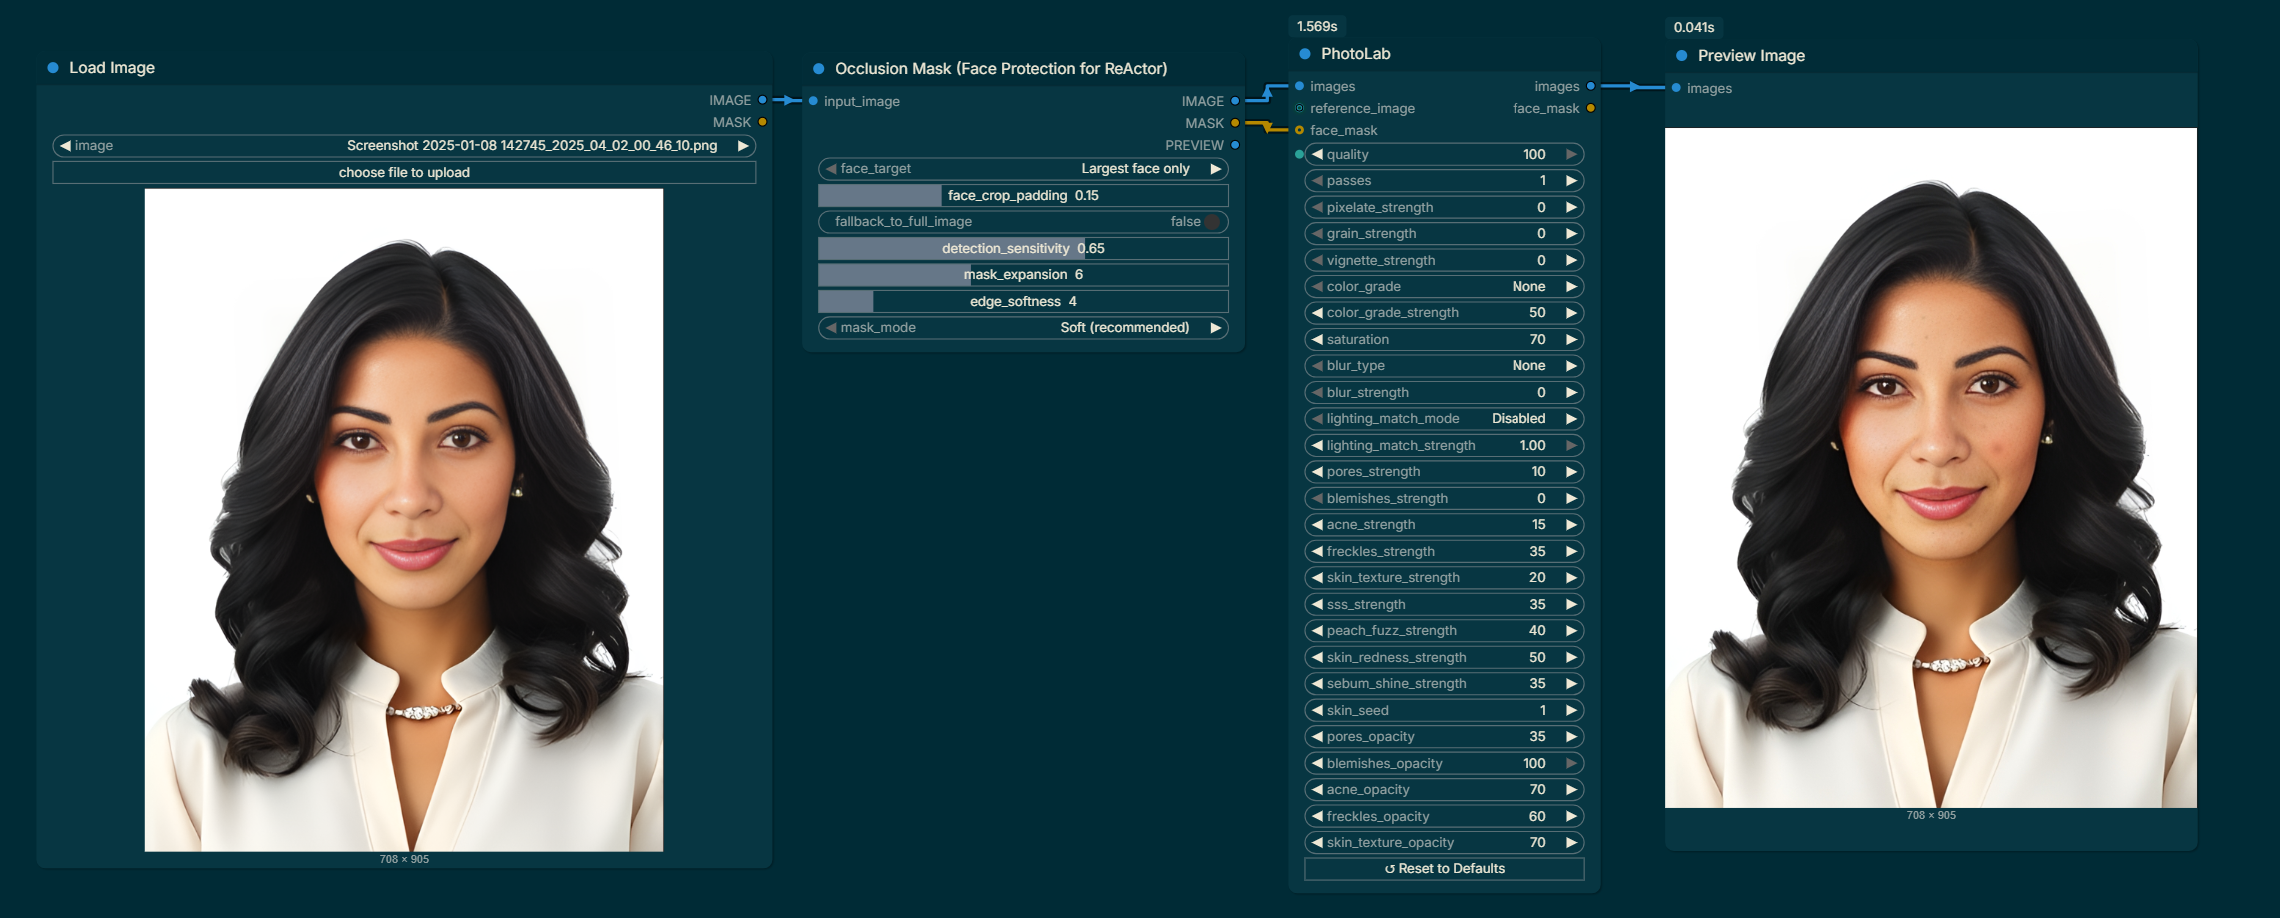The image size is (2280, 918).
Task: Click Occlusion Mask MASK output socket
Action: (1235, 123)
